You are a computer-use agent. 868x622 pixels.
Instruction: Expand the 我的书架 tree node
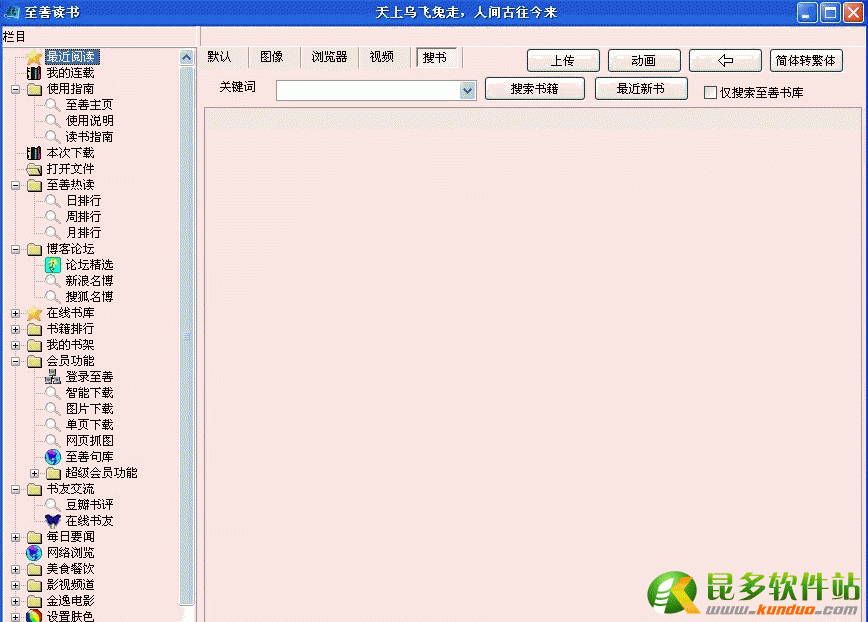16,346
